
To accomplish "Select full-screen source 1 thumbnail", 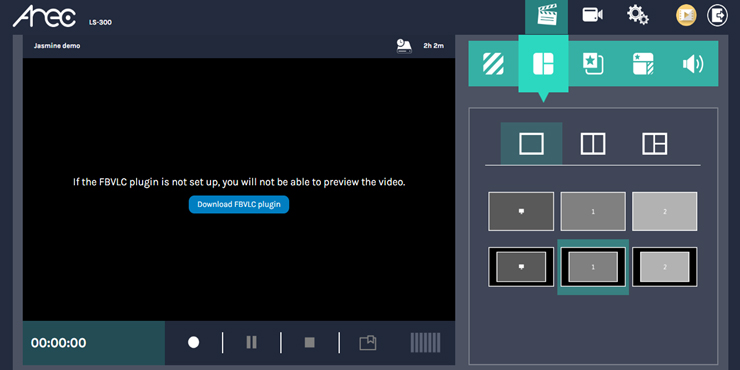I will (x=593, y=211).
